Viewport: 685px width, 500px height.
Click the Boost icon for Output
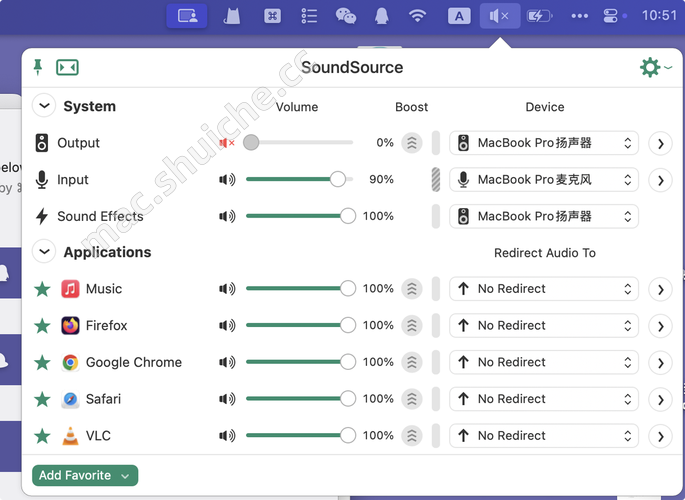click(x=411, y=143)
